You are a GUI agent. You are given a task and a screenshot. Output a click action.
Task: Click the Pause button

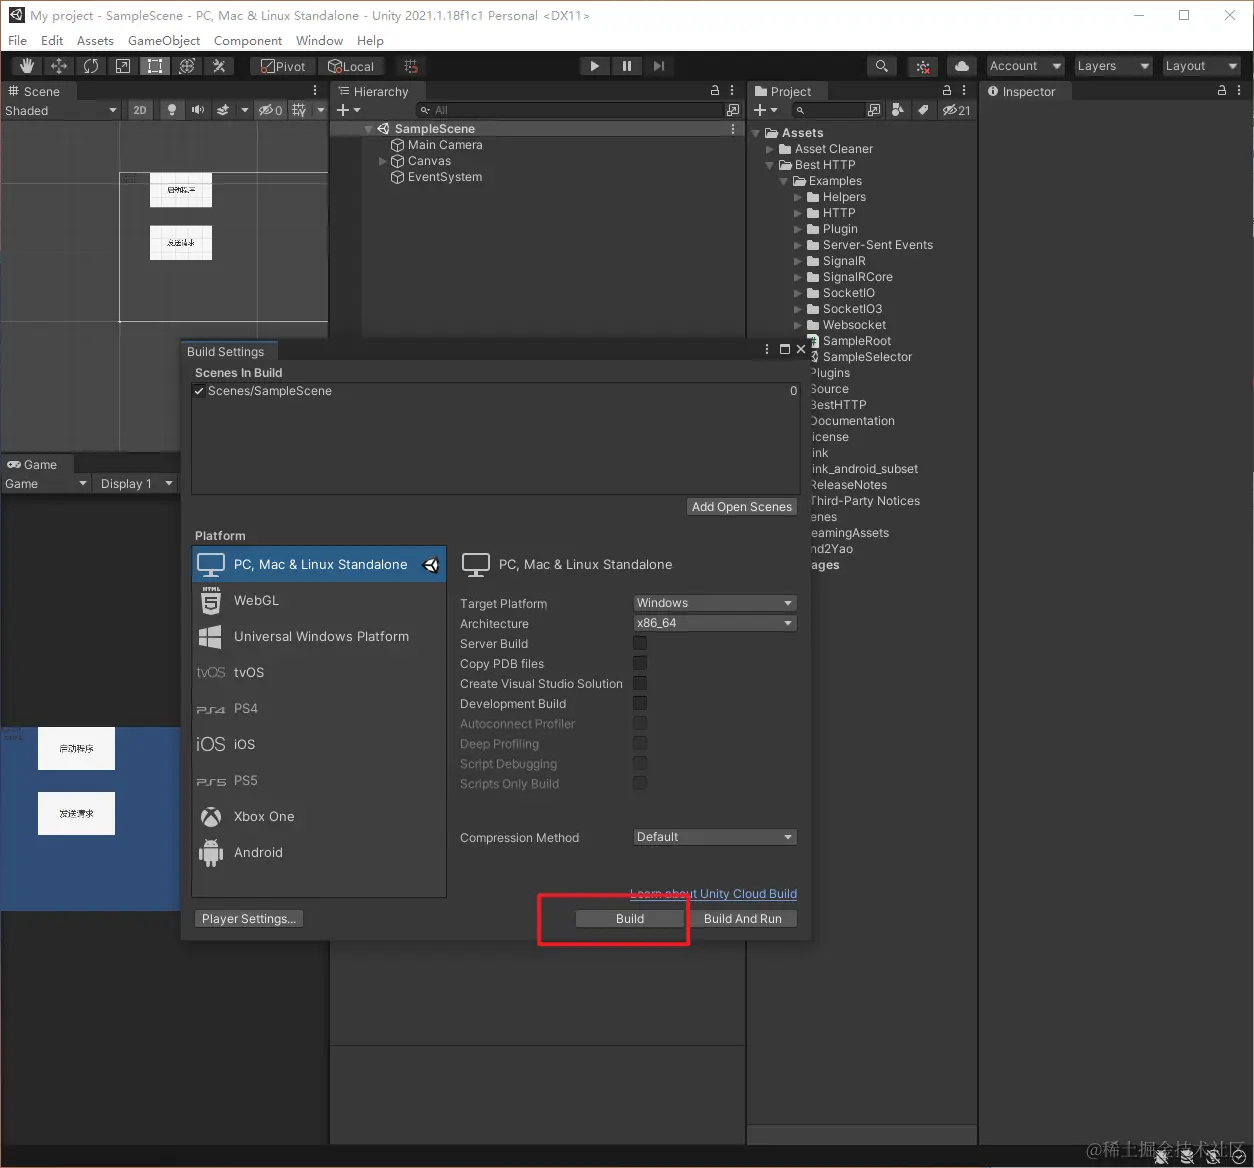(627, 66)
